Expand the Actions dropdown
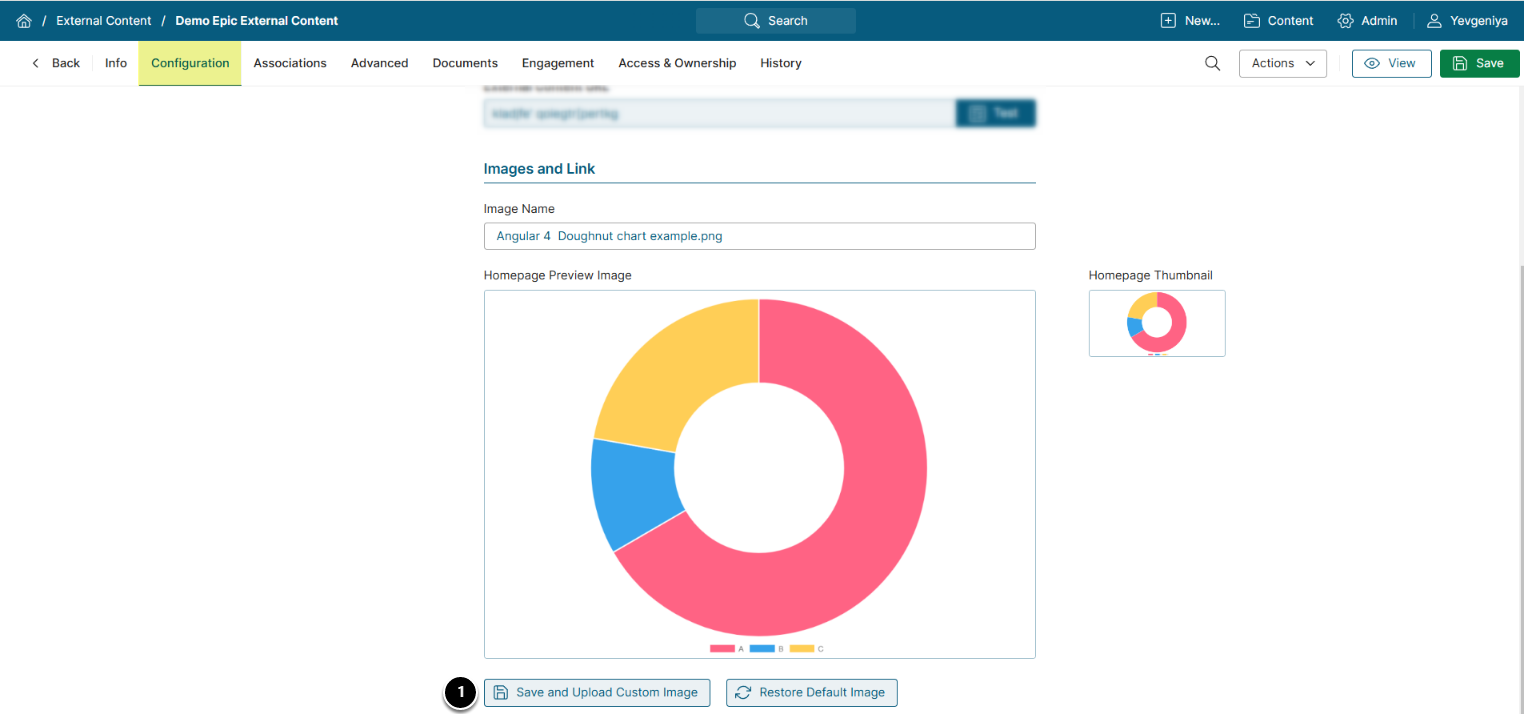This screenshot has height=714, width=1524. pyautogui.click(x=1282, y=63)
